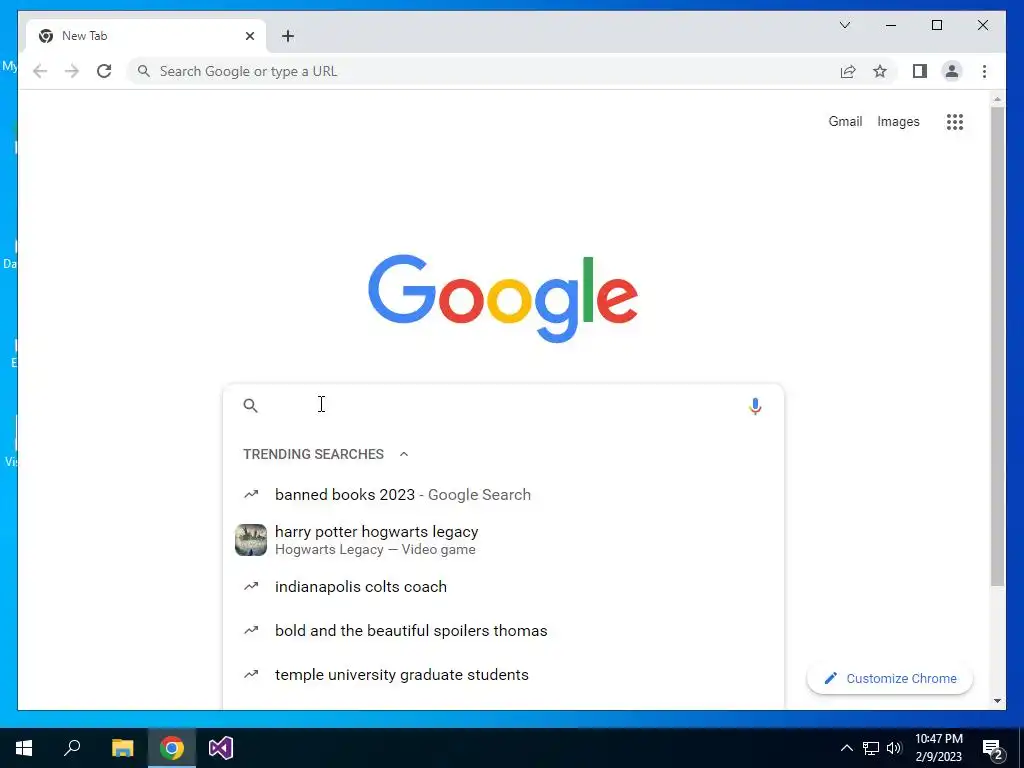The width and height of the screenshot is (1024, 768).
Task: Open the notification center icon
Action: click(x=993, y=749)
